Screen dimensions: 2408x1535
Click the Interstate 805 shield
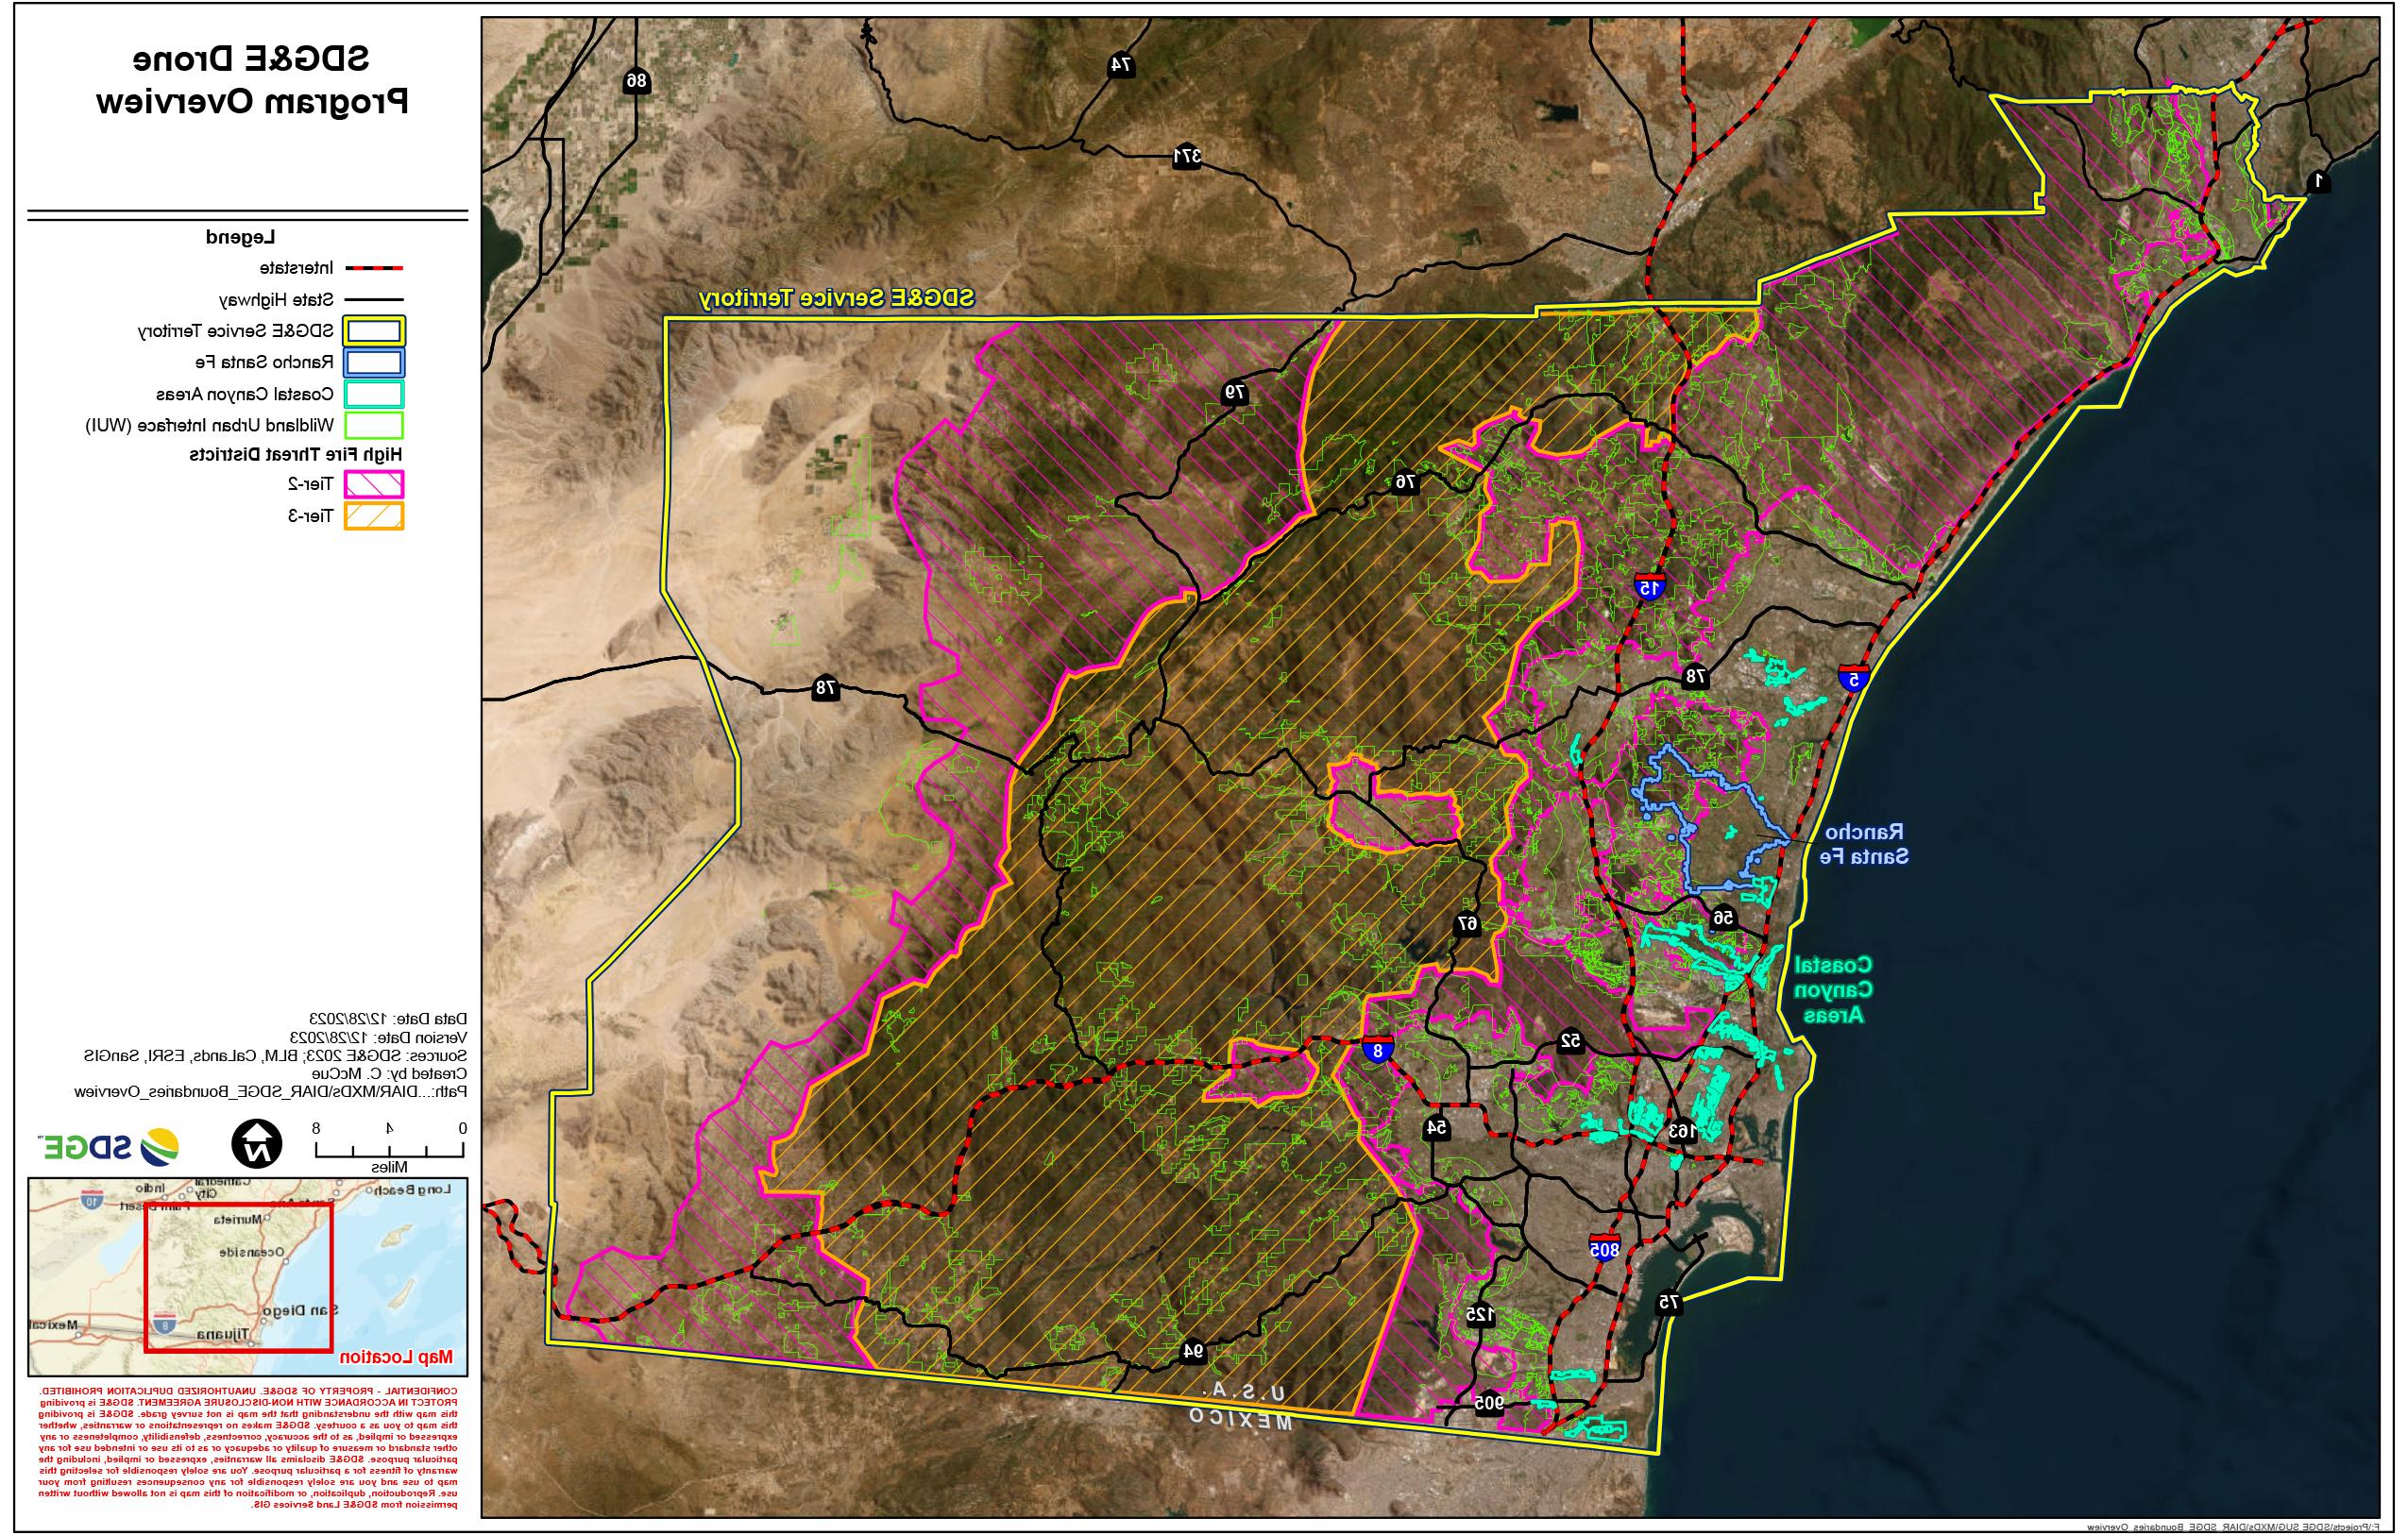(x=1604, y=1248)
